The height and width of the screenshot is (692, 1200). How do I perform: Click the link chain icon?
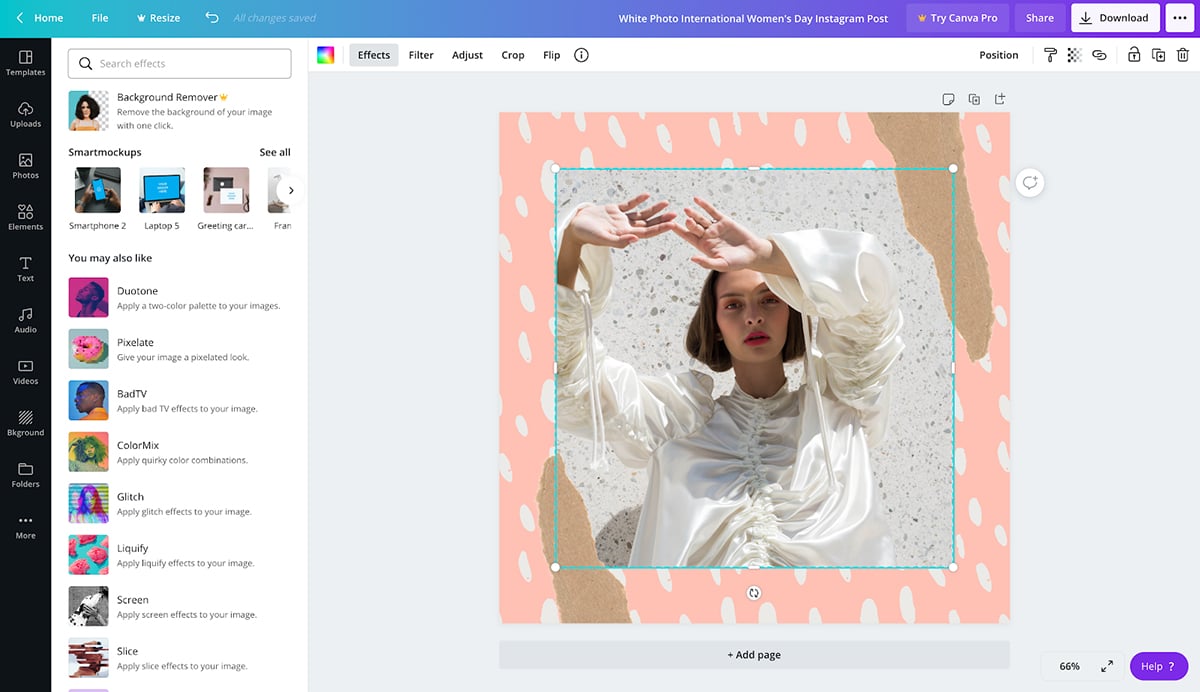(x=1099, y=55)
